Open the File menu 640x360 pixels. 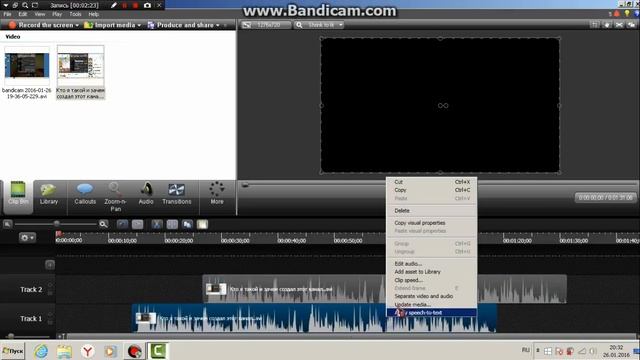7,14
